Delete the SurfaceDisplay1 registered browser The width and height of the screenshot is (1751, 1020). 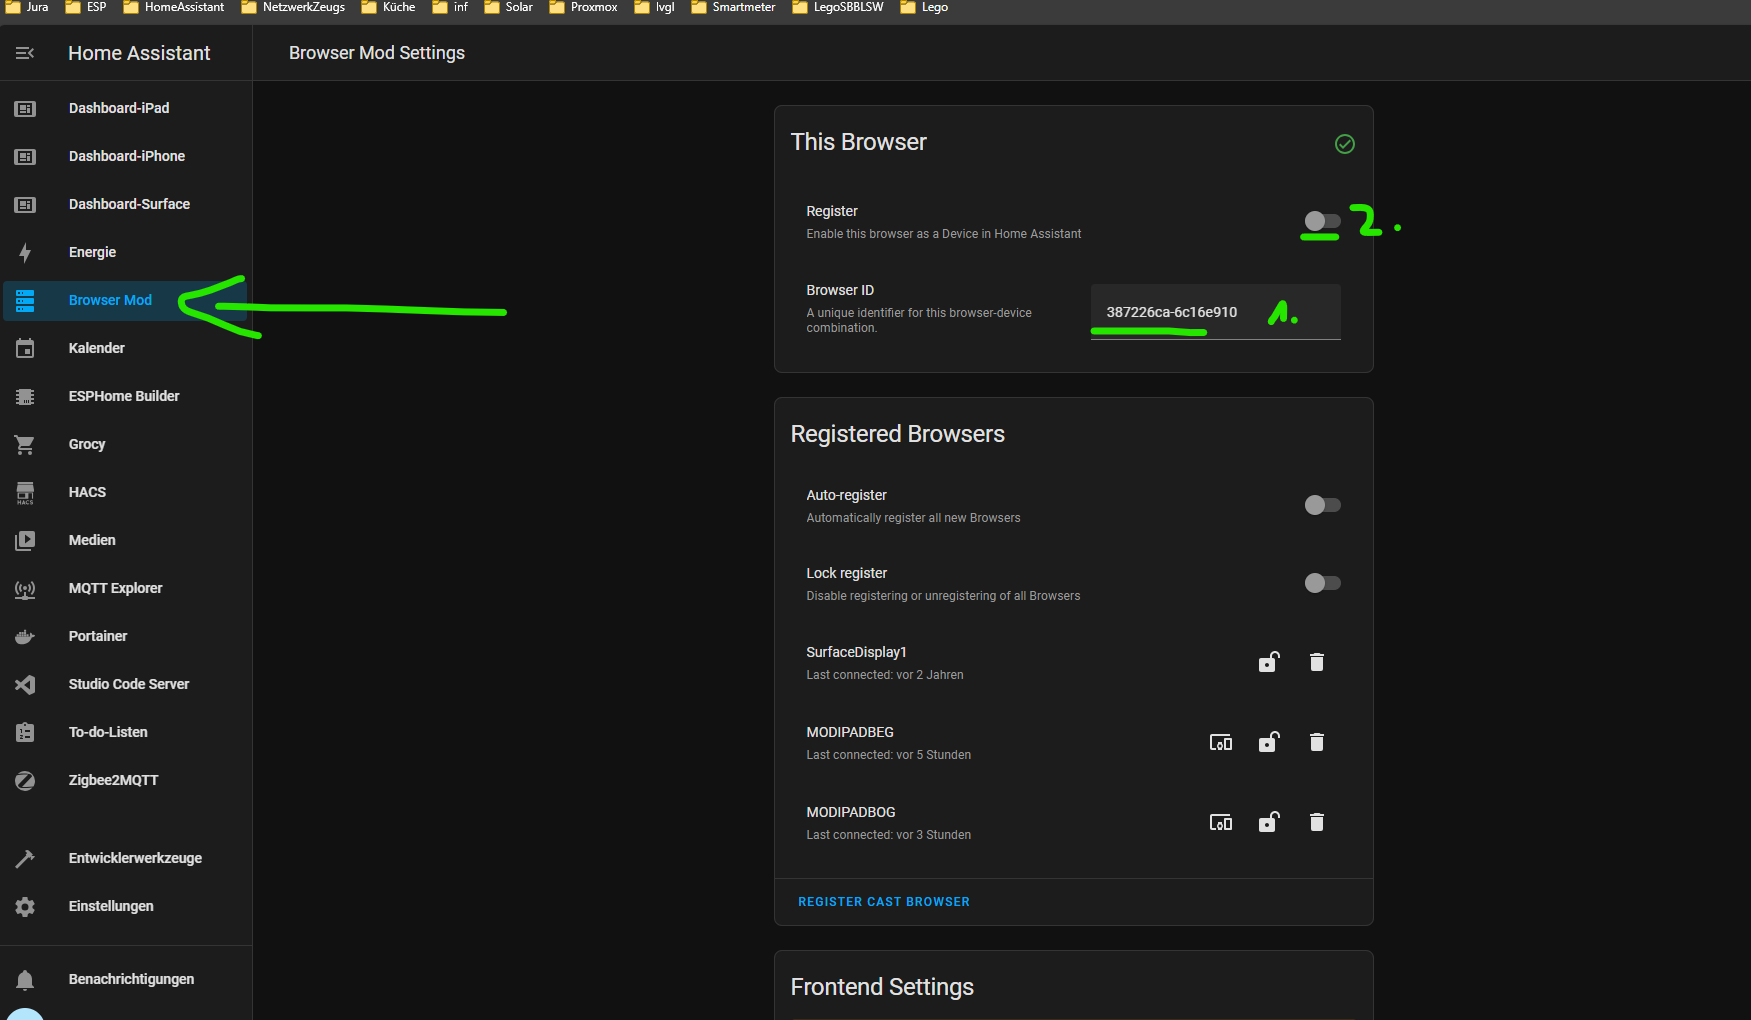(x=1316, y=662)
